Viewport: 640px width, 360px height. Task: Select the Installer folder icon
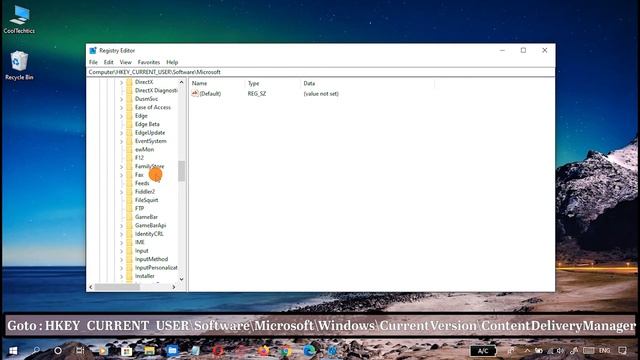coord(129,276)
